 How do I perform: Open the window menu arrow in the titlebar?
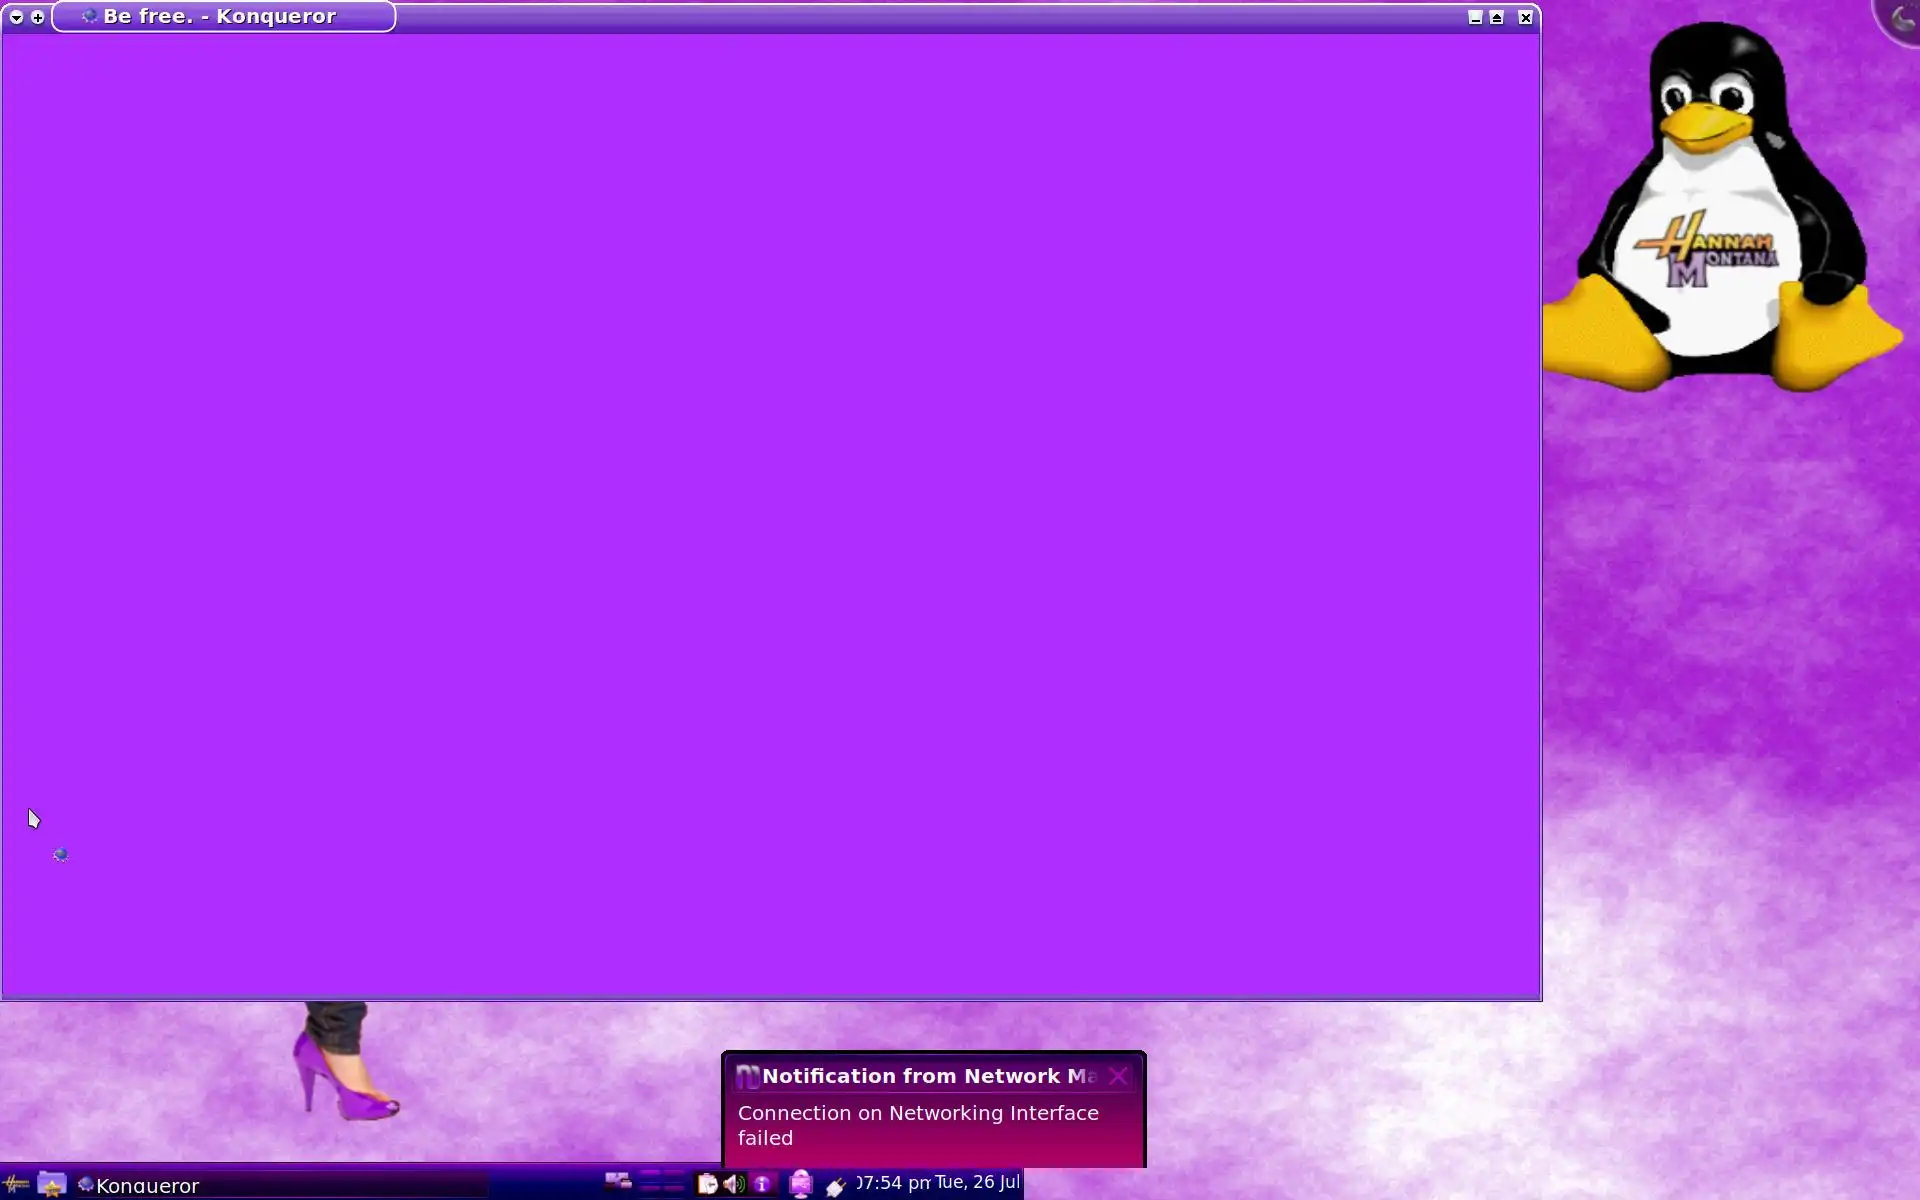(x=16, y=17)
